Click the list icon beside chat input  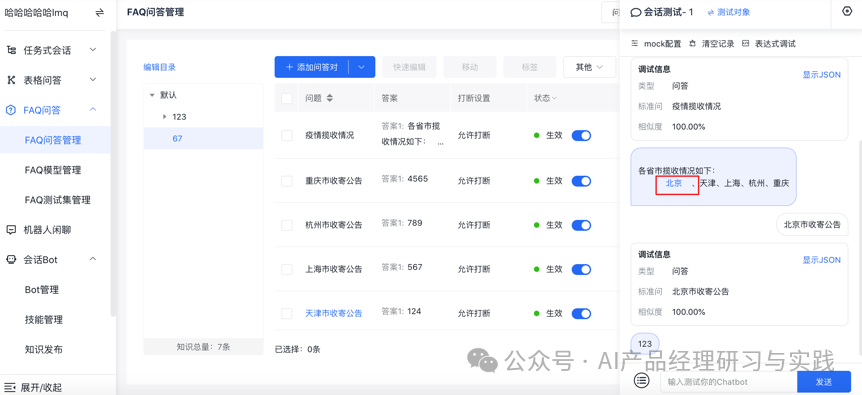click(641, 380)
